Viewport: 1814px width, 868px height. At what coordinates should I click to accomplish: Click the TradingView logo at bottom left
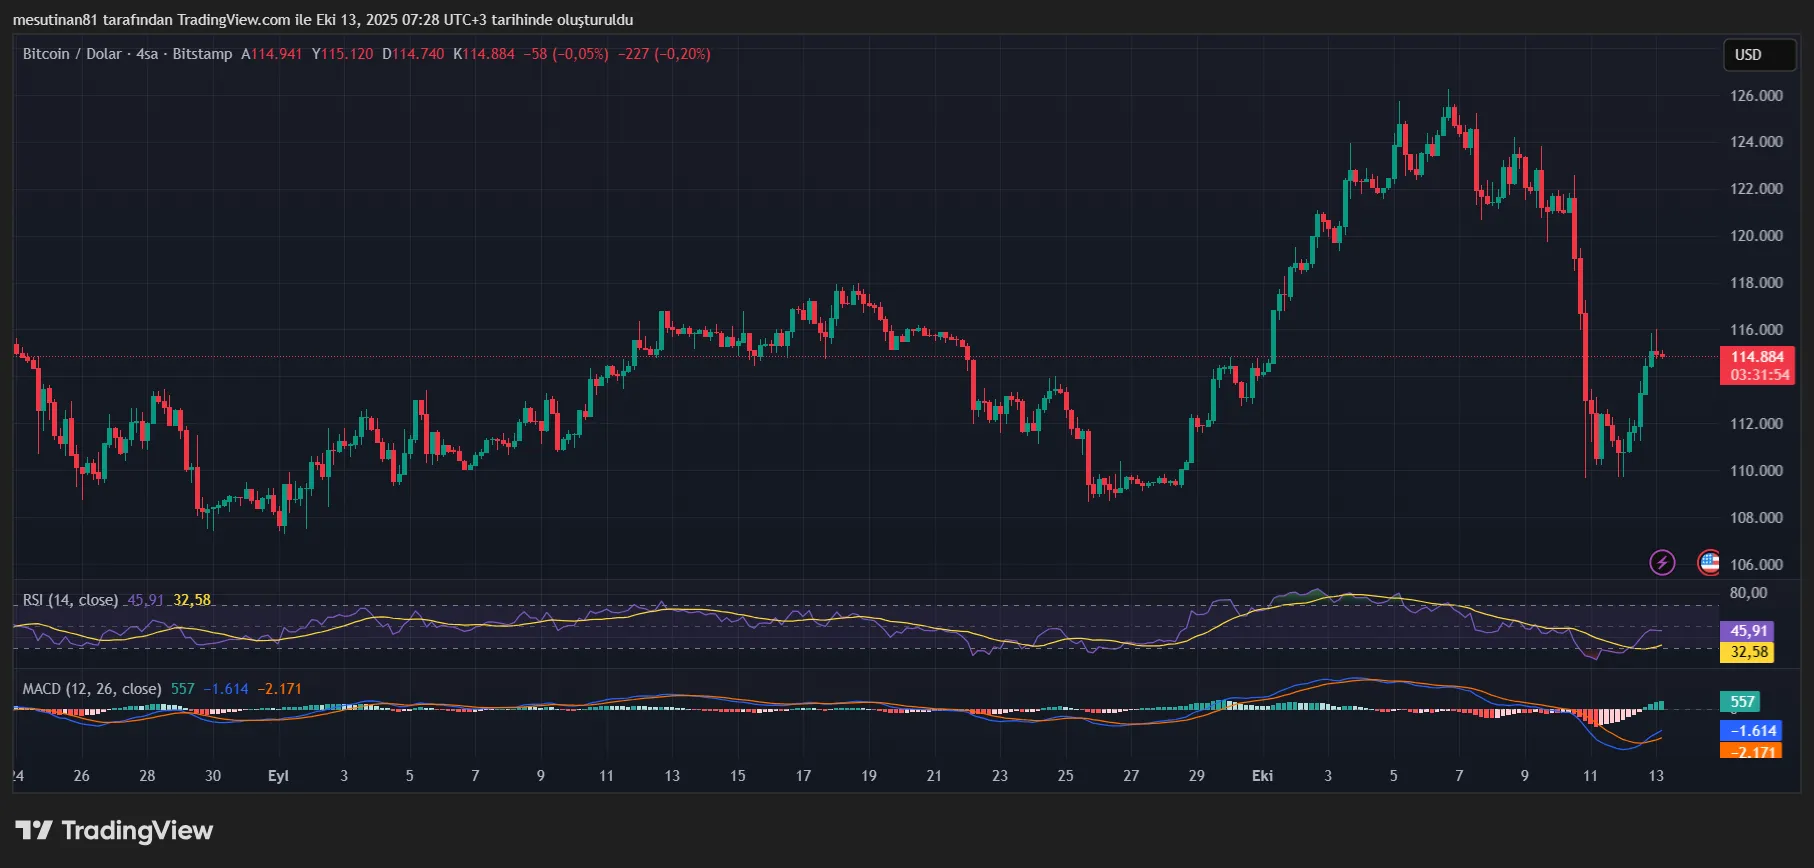[x=114, y=830]
